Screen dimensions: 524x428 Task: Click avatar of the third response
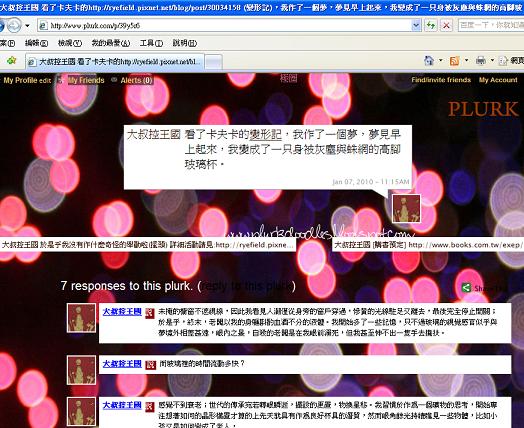point(82,412)
